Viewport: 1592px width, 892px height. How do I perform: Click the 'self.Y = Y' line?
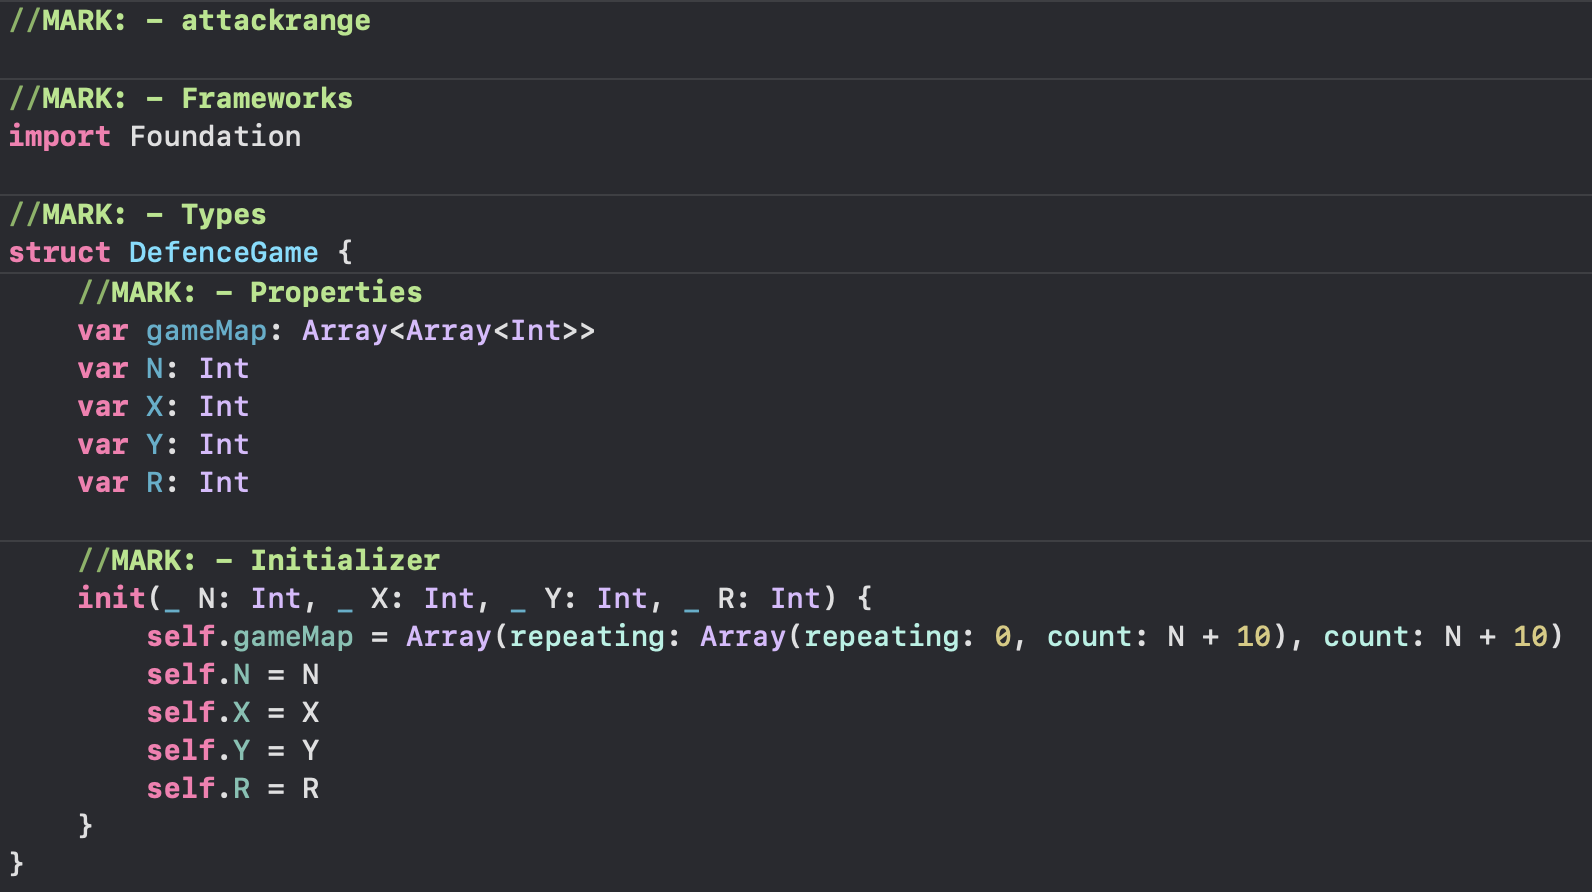click(233, 751)
